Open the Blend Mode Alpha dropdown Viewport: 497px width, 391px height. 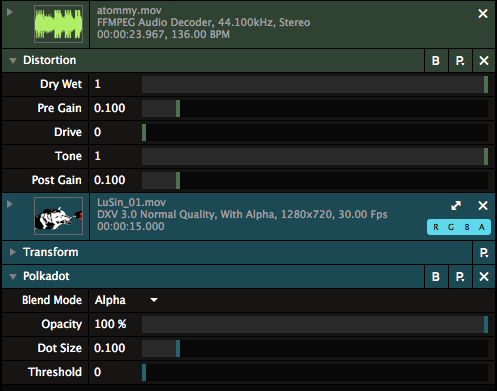coord(126,300)
